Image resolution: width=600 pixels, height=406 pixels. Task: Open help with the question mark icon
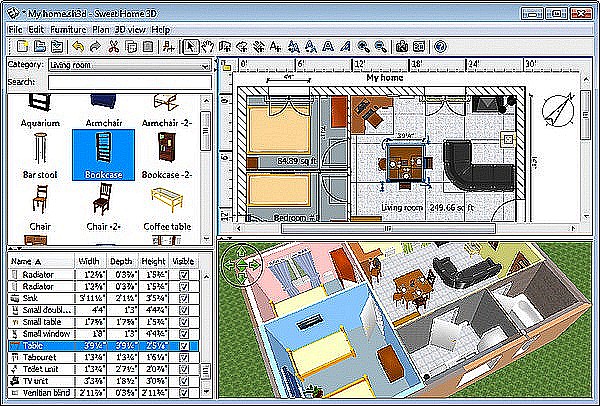[440, 47]
